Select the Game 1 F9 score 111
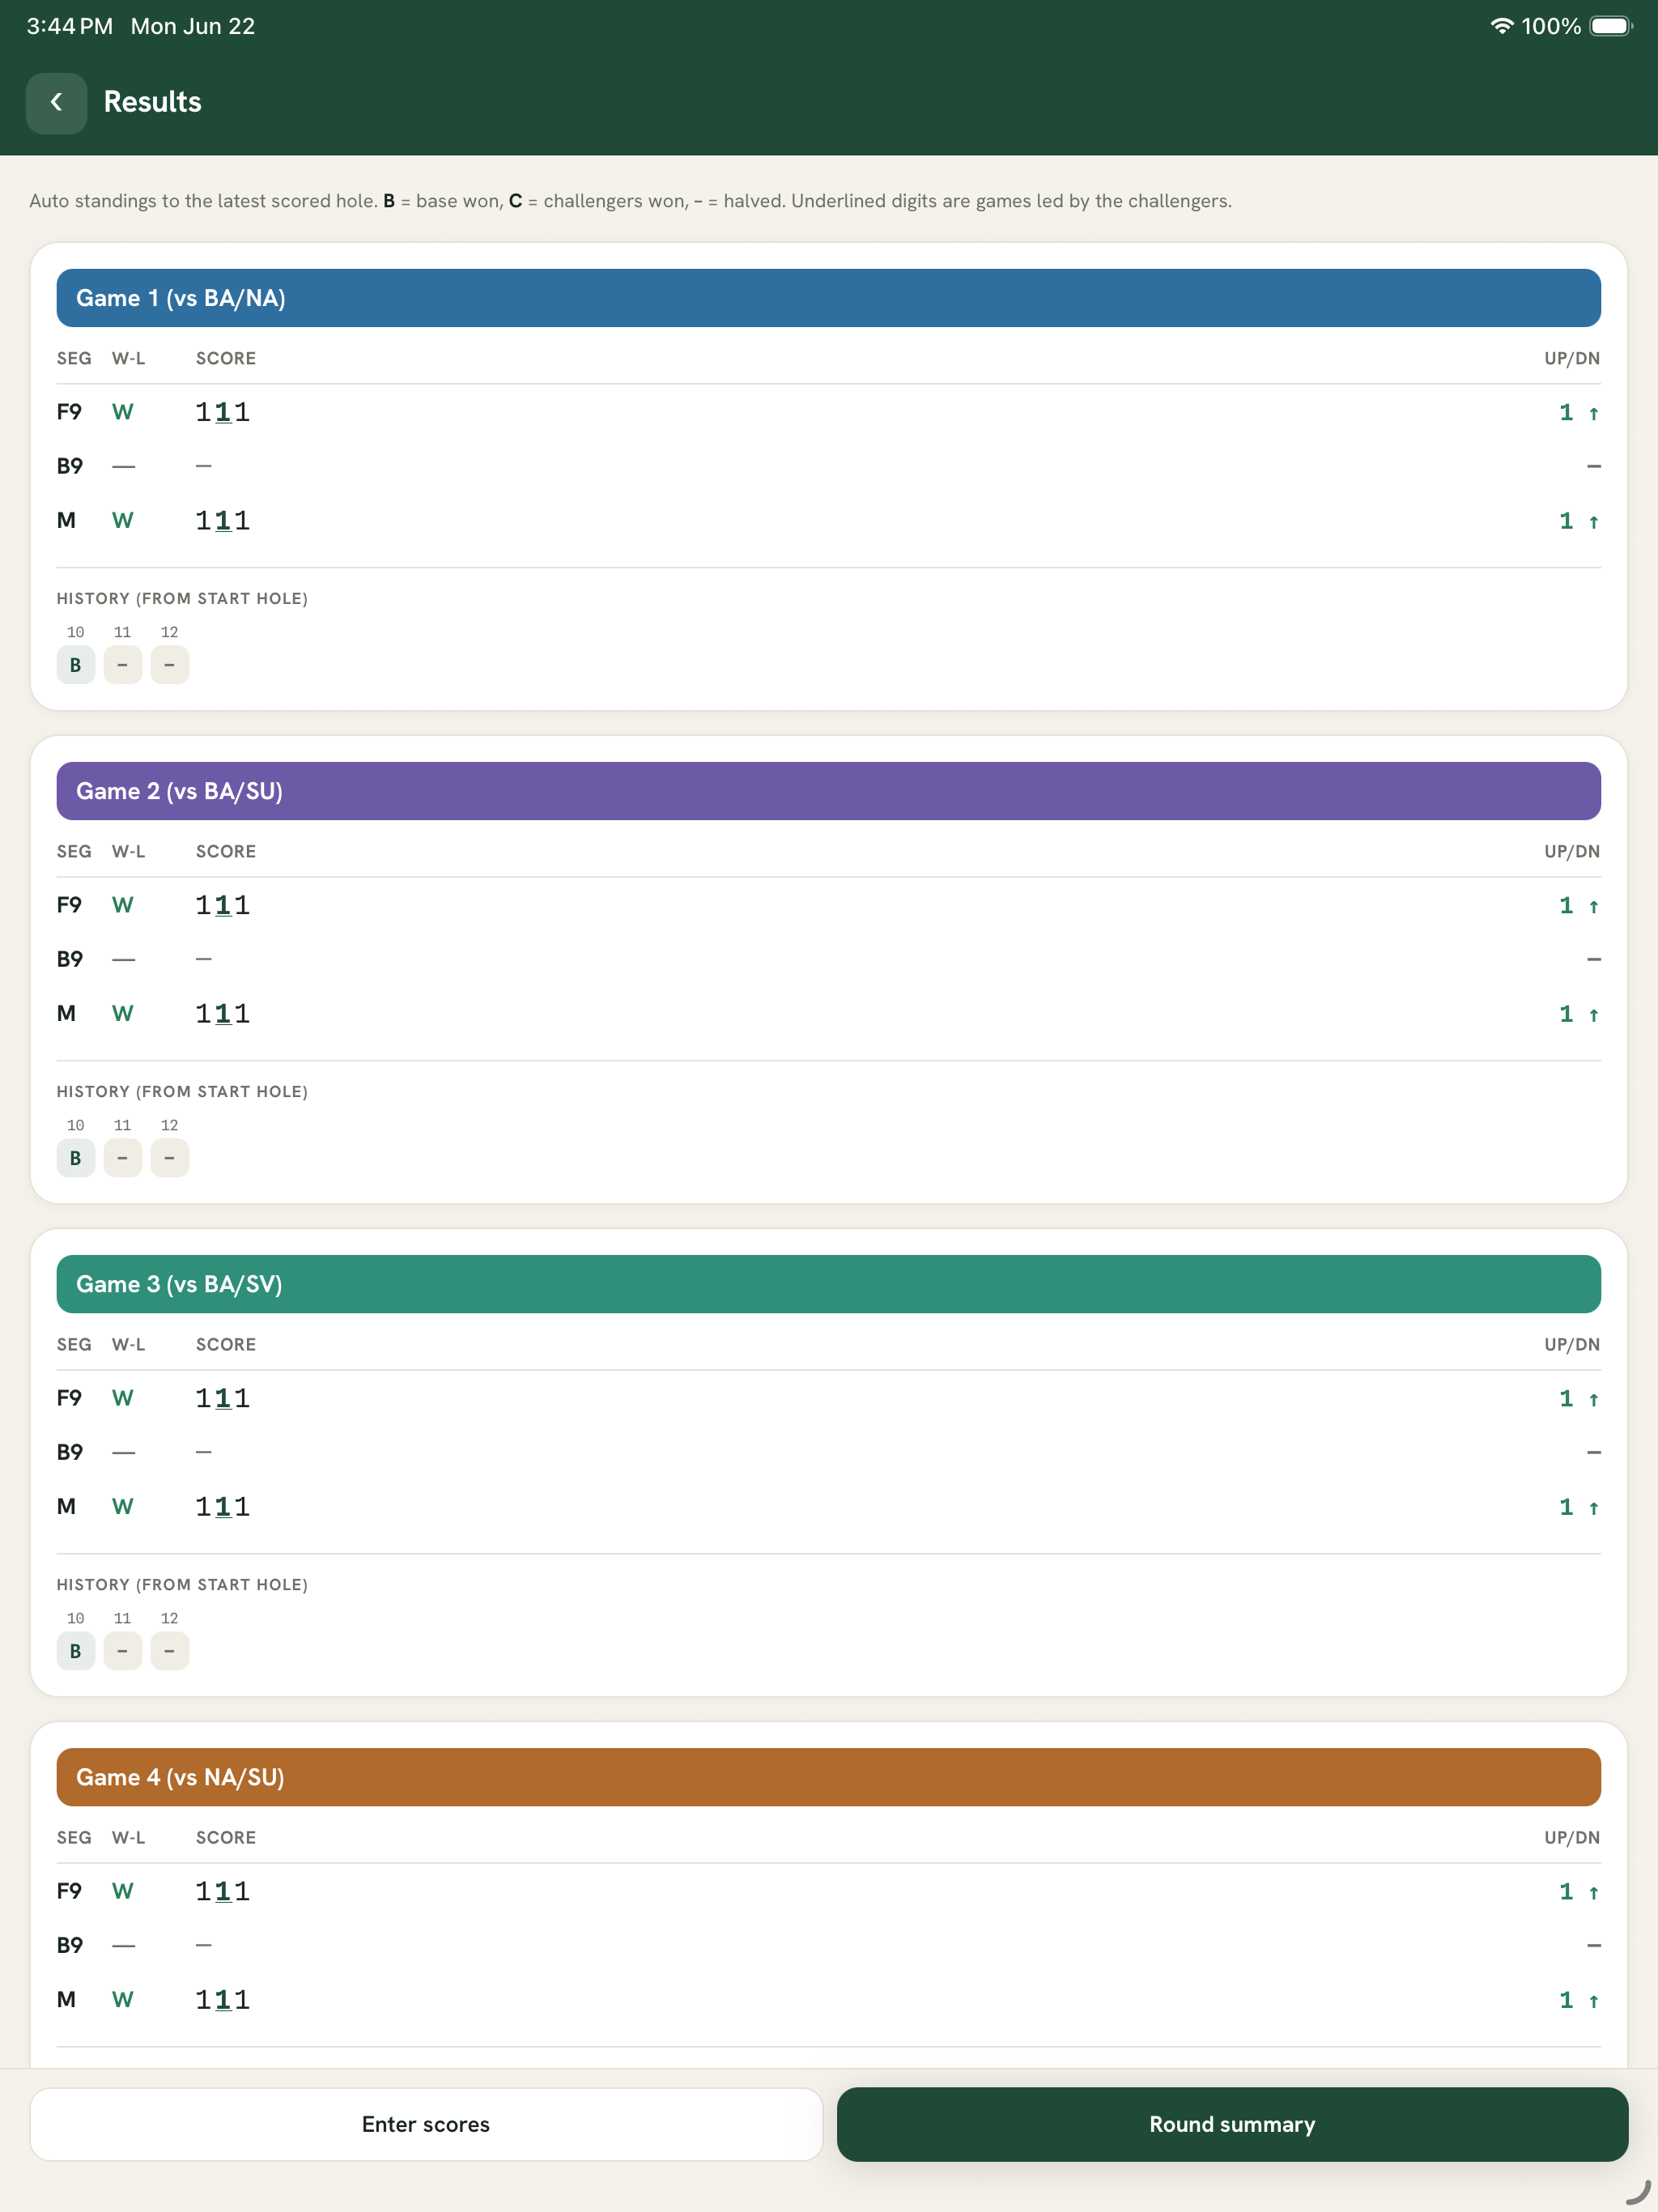This screenshot has width=1658, height=2212. click(x=223, y=412)
